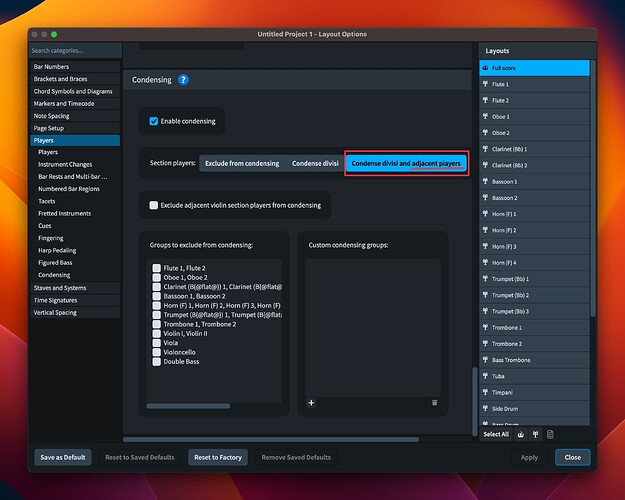The width and height of the screenshot is (625, 500).
Task: Select all custom score layouts icon
Action: (x=550, y=434)
